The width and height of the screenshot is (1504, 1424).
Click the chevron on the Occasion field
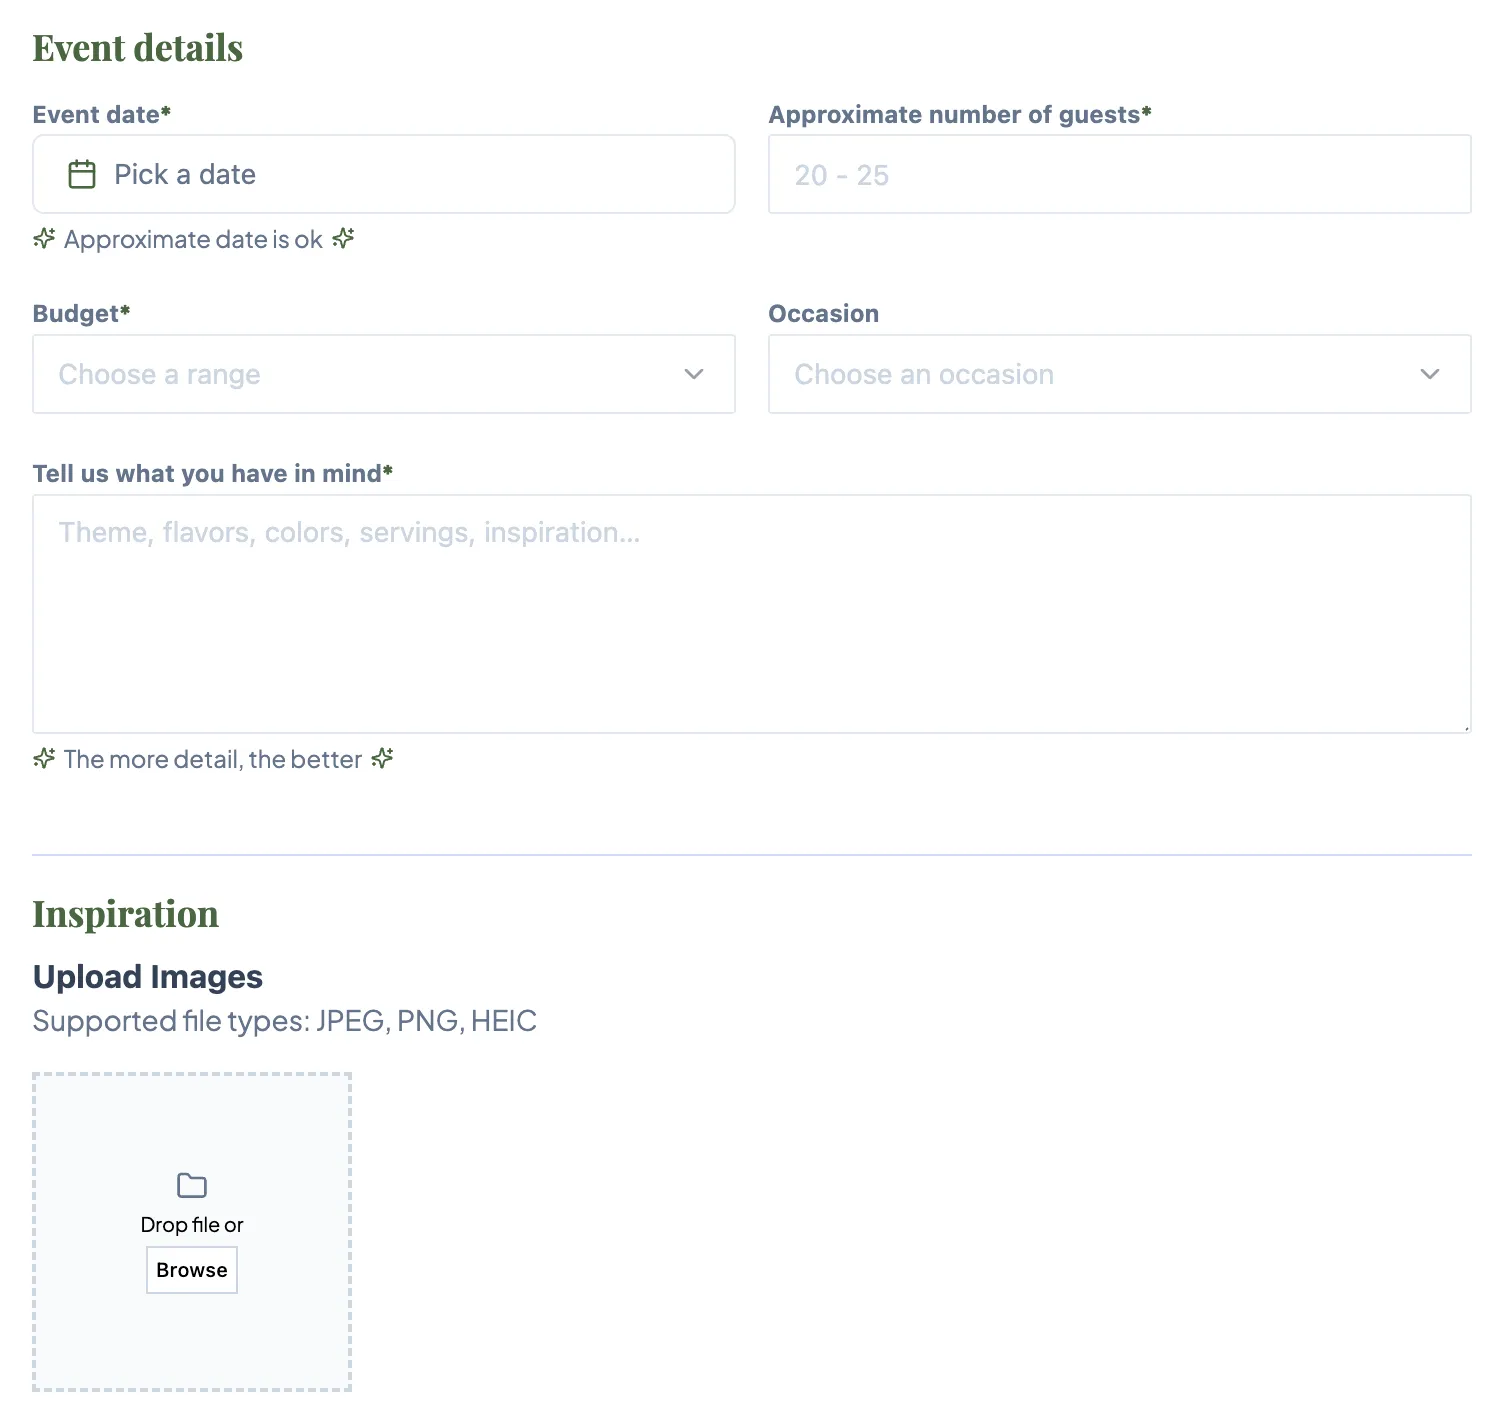(1430, 374)
